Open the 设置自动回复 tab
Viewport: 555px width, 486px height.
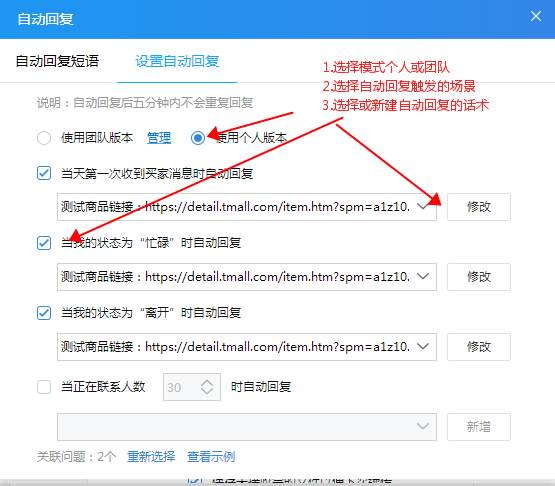point(177,61)
